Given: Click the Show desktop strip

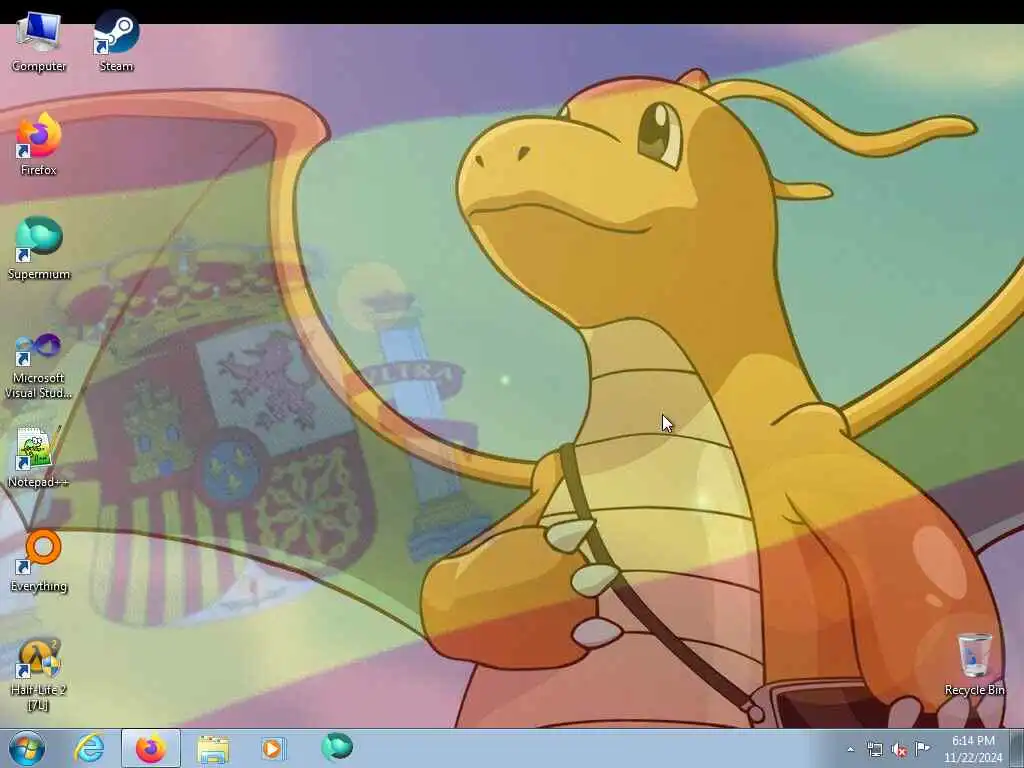Looking at the screenshot, I should click(x=1017, y=748).
